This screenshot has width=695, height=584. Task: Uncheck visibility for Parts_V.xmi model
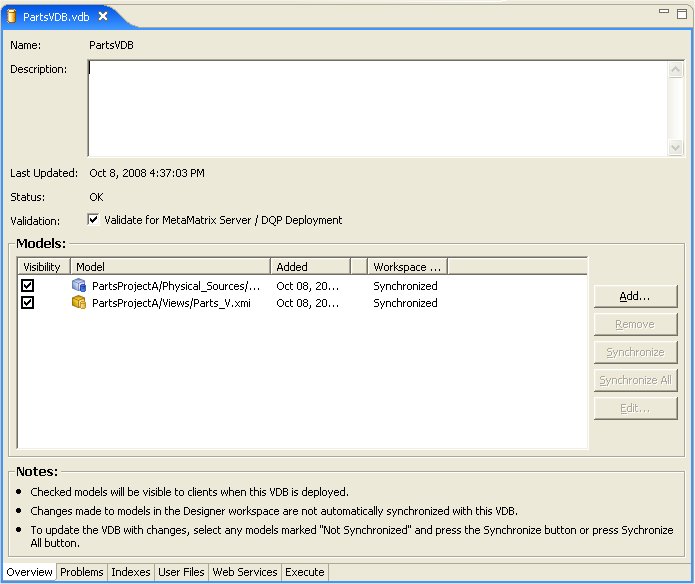28,303
